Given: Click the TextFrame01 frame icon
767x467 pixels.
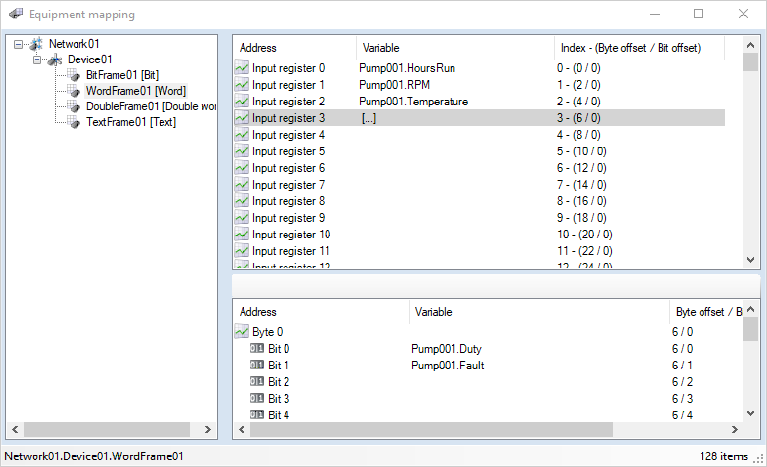Looking at the screenshot, I should 74,121.
